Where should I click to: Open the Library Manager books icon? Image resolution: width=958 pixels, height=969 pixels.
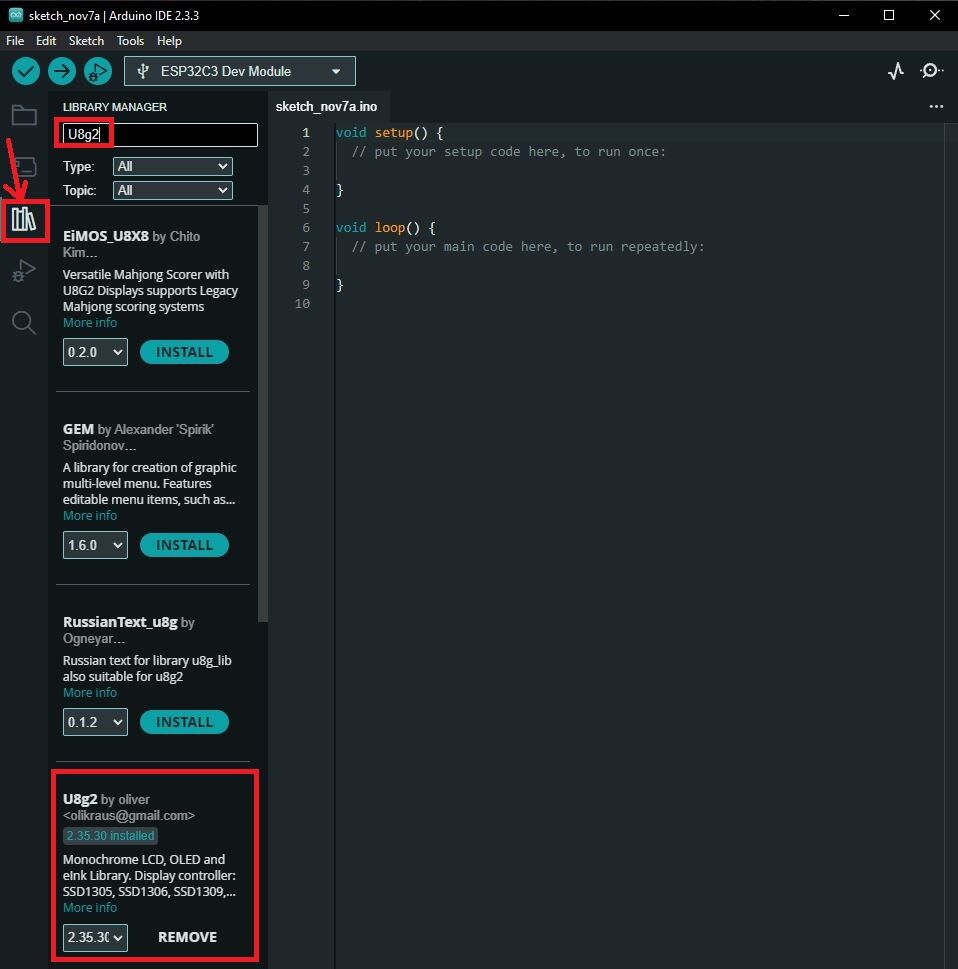pyautogui.click(x=24, y=219)
